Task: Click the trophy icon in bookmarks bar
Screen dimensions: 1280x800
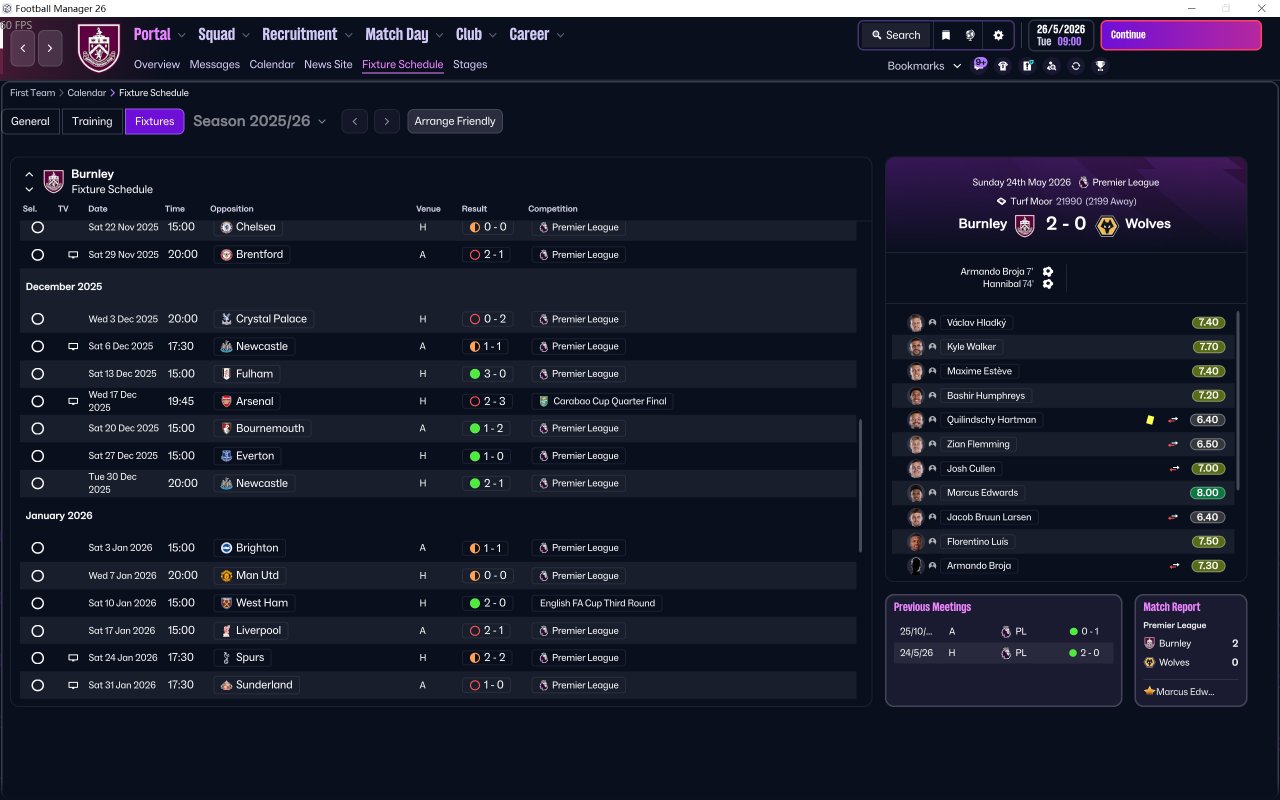Action: [1100, 66]
